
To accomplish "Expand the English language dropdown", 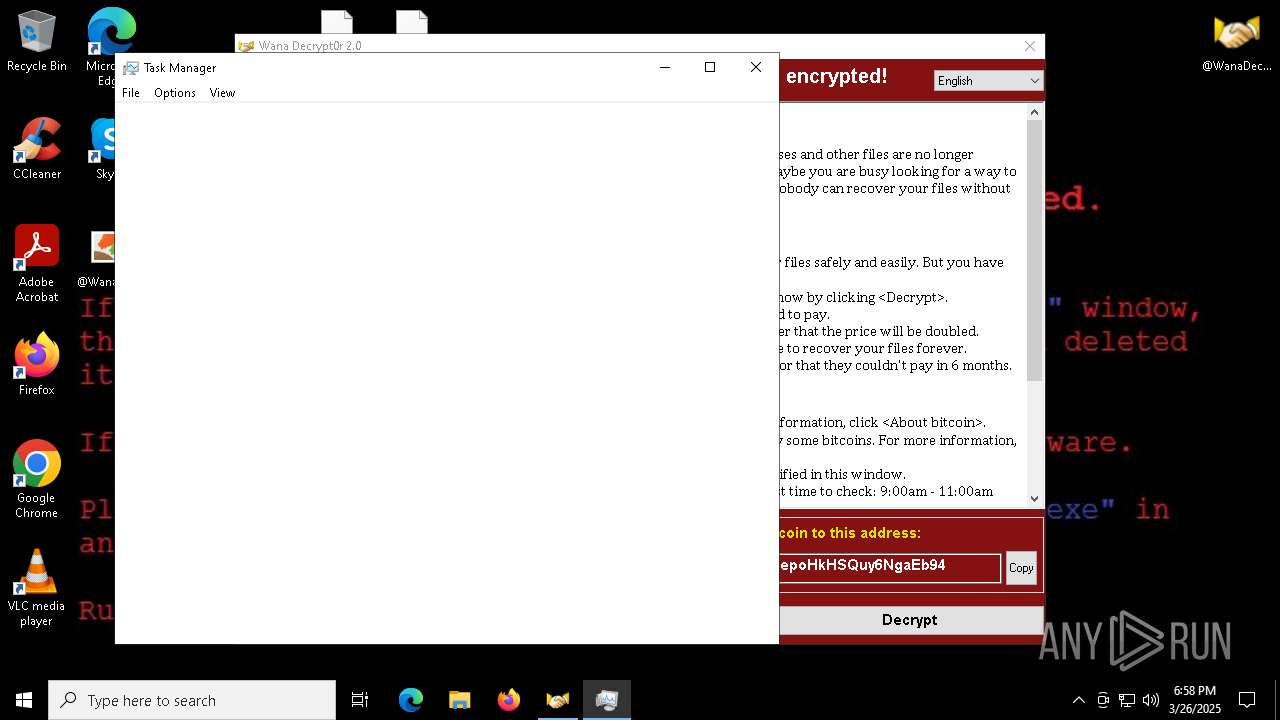I will coord(988,81).
